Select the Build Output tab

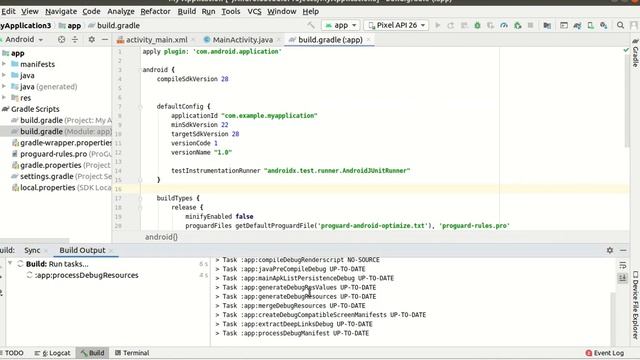tap(82, 250)
